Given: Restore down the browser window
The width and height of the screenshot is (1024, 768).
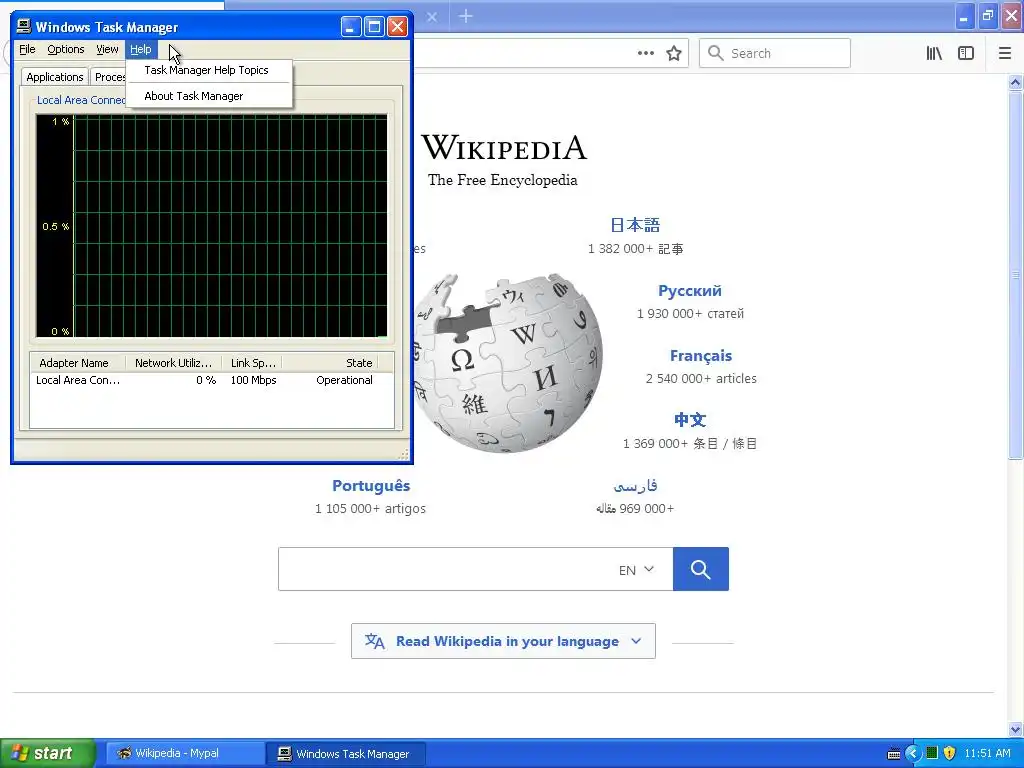Looking at the screenshot, I should point(987,16).
